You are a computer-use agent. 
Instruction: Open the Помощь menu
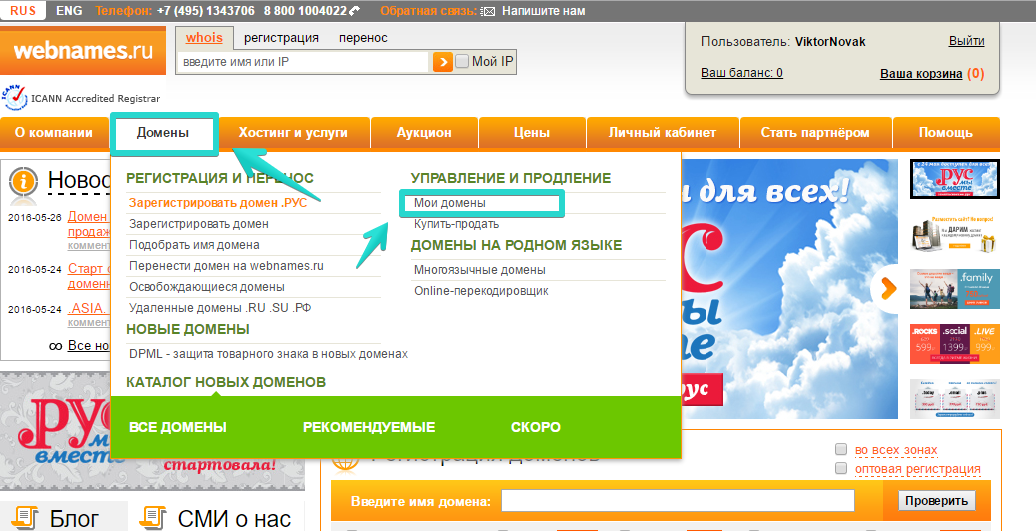click(x=946, y=133)
